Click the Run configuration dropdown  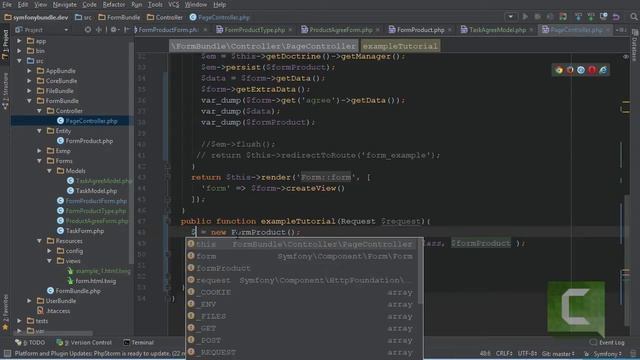[x=510, y=17]
